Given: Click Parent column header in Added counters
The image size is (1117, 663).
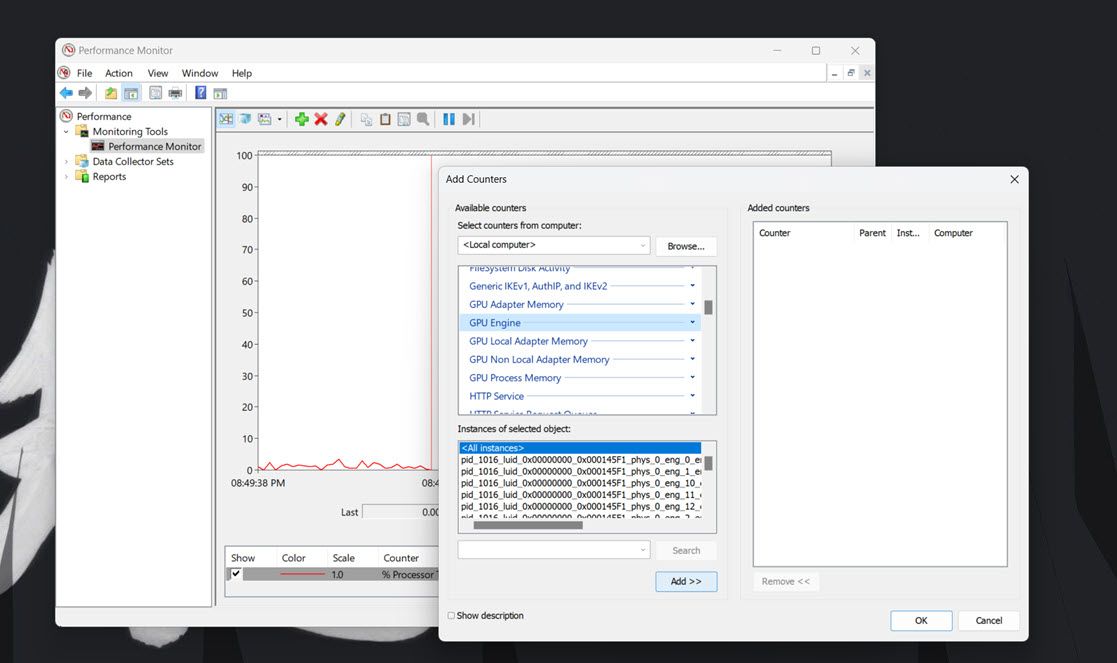Looking at the screenshot, I should coord(872,233).
